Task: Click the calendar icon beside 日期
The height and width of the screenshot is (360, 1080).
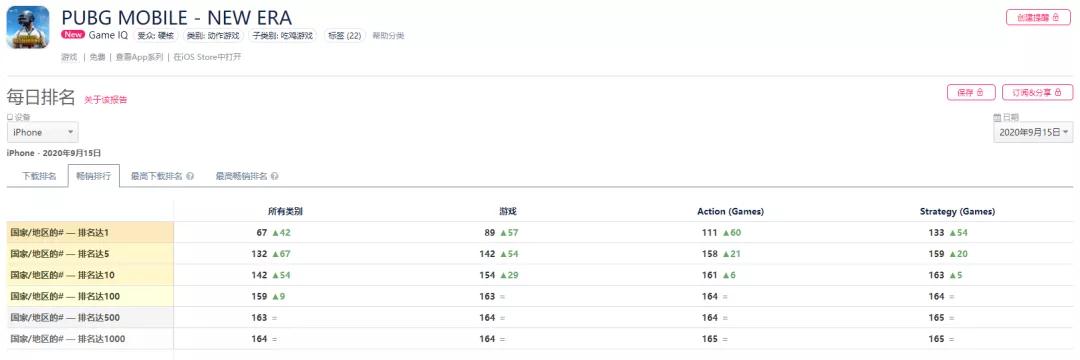Action: [997, 118]
